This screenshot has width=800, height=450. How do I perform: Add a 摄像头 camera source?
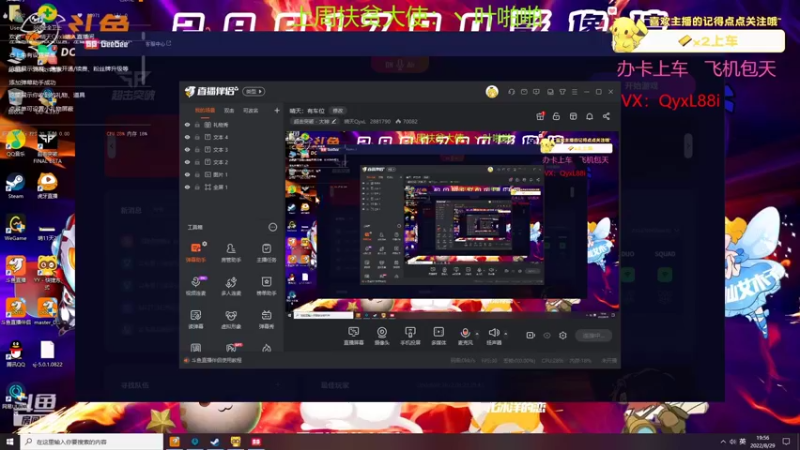(x=382, y=336)
